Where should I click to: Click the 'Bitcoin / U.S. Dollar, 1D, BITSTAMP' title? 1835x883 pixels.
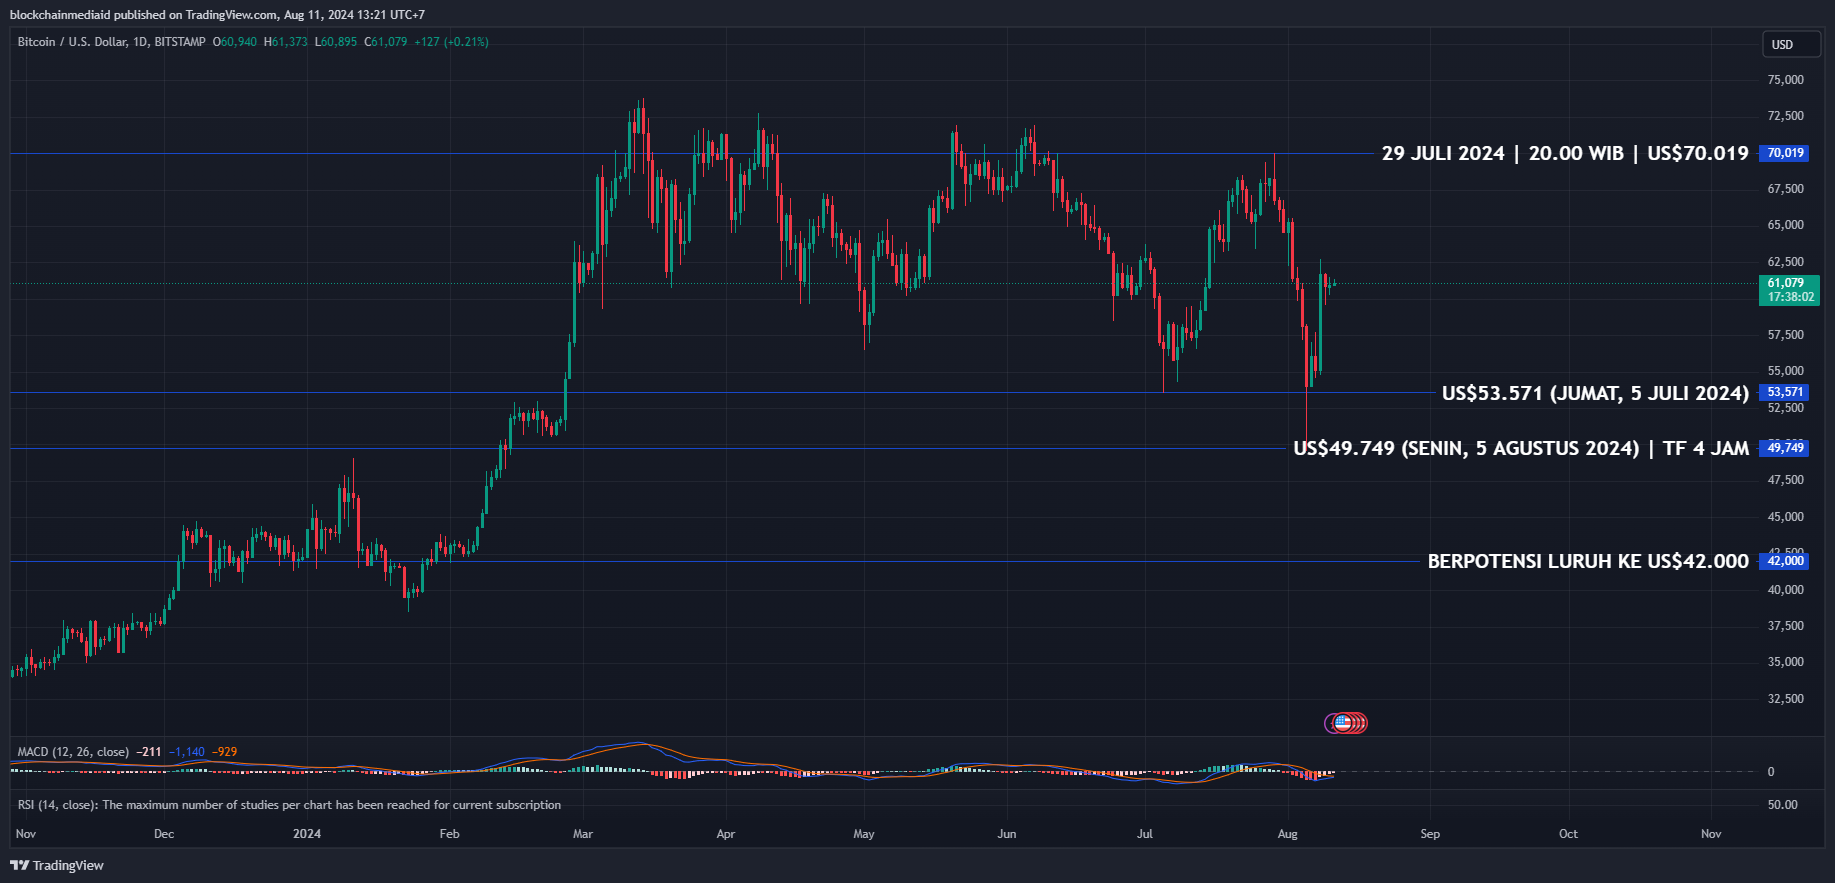[112, 42]
